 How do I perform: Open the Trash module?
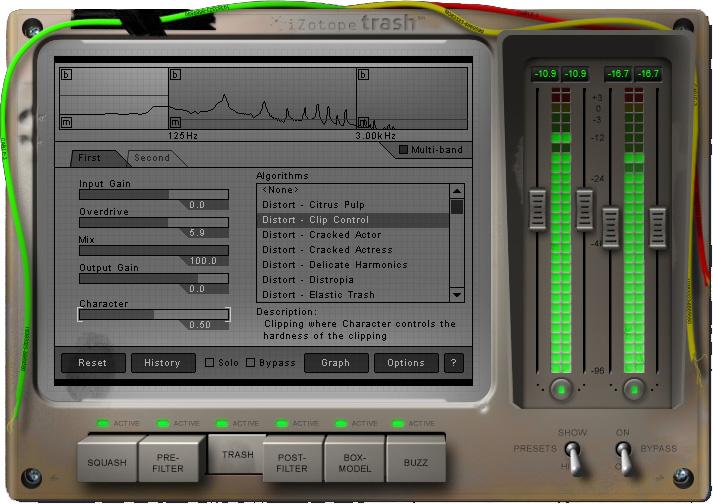click(237, 454)
